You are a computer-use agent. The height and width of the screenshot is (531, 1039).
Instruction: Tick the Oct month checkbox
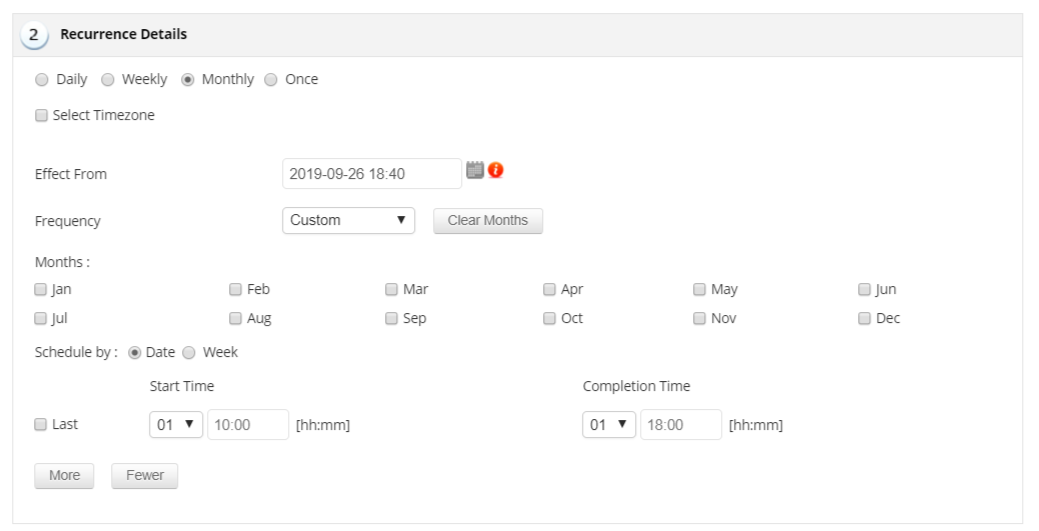coord(549,319)
